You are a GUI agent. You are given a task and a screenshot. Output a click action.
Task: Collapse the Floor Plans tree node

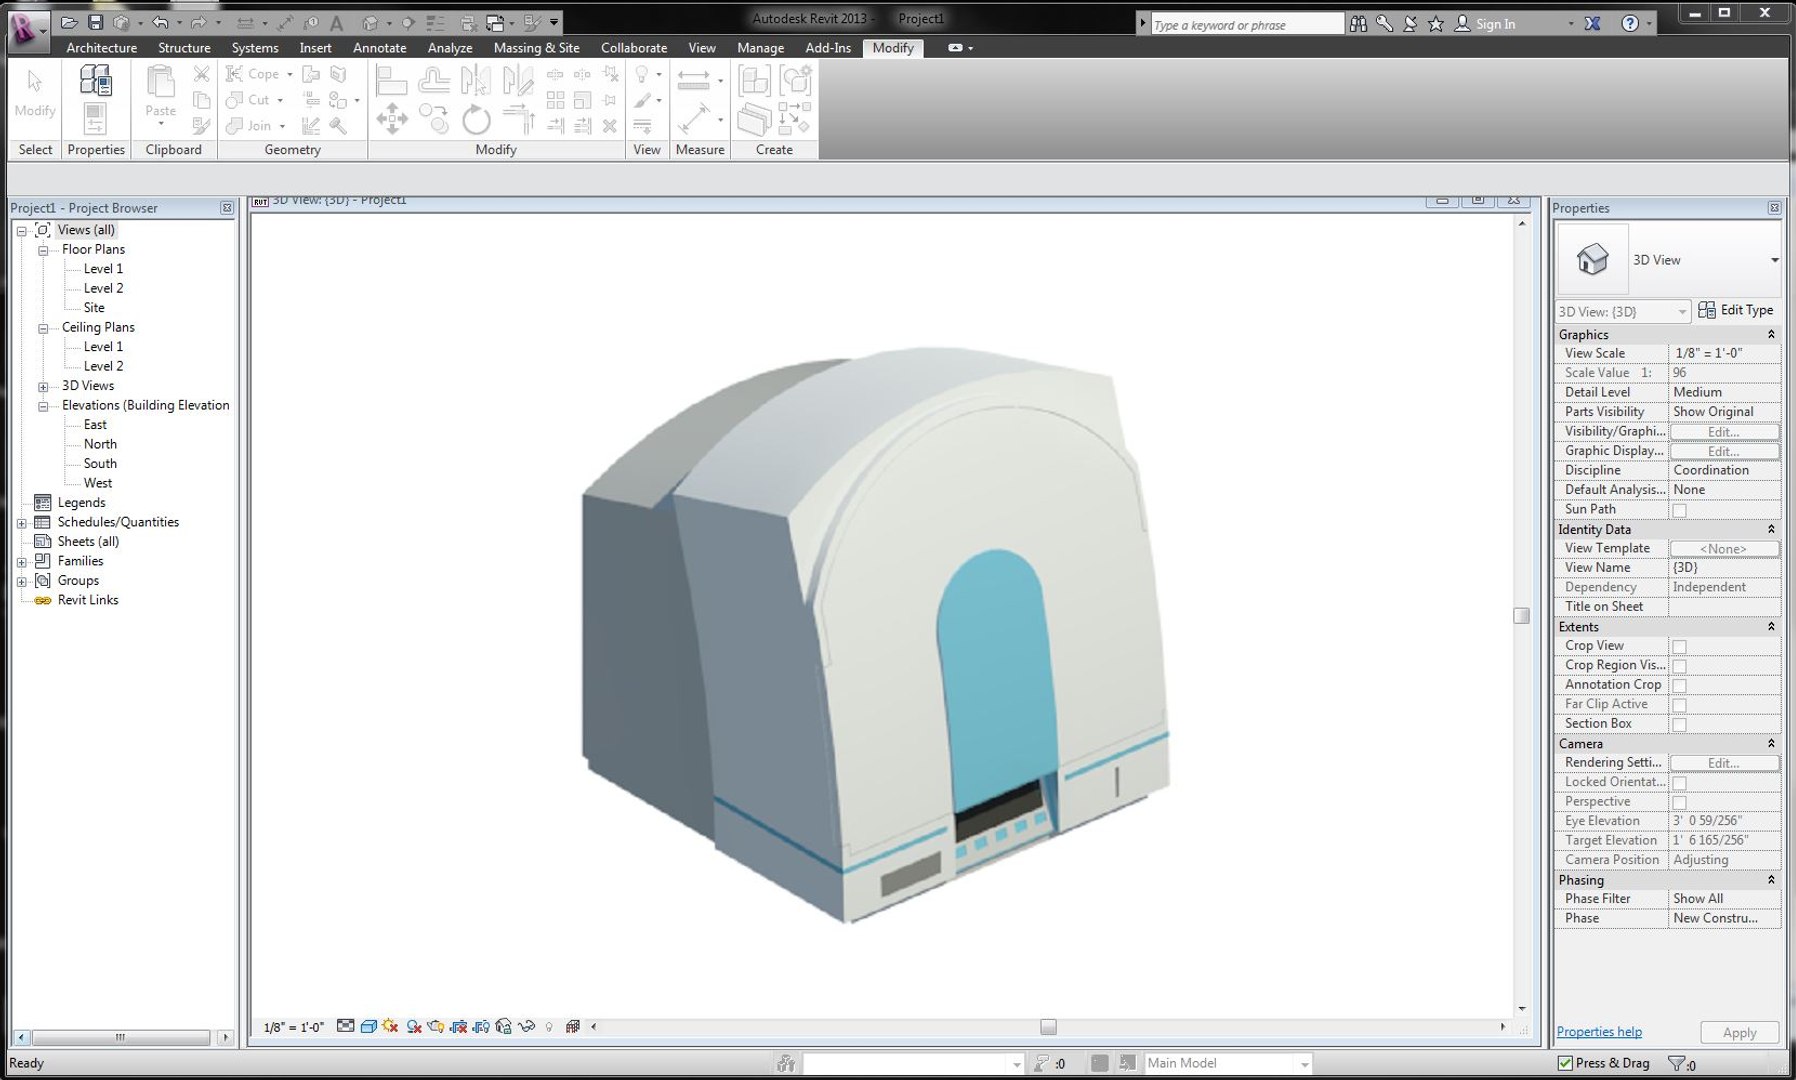click(43, 250)
